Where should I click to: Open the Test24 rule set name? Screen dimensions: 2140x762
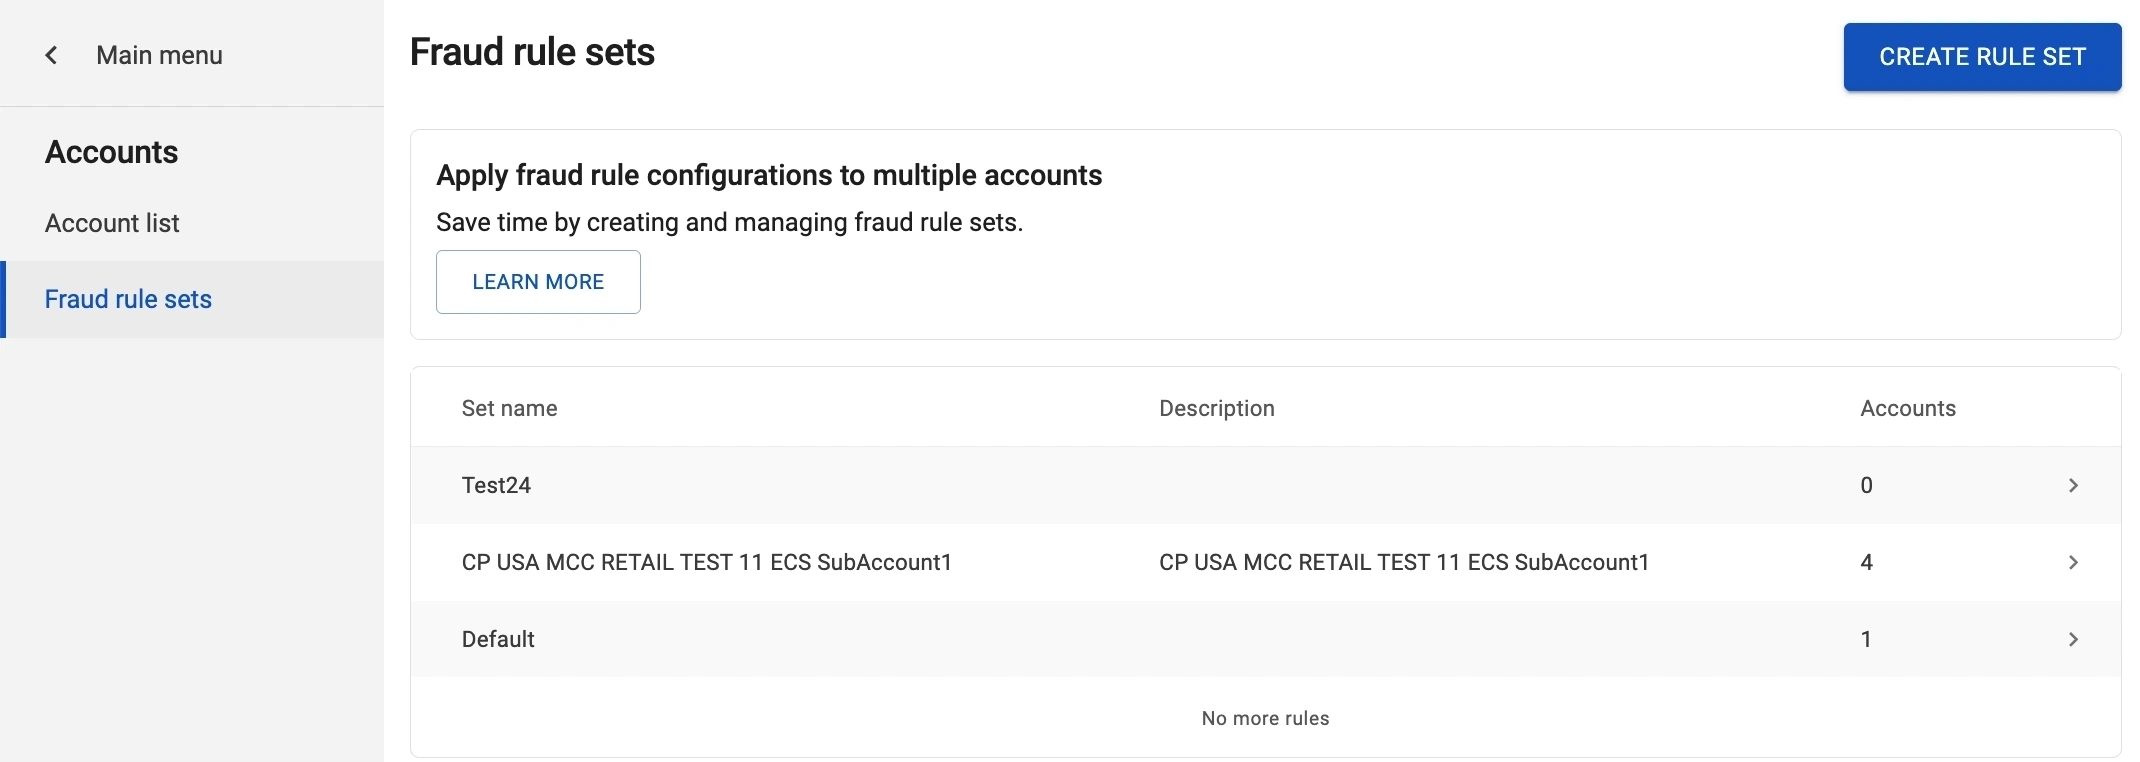[496, 485]
